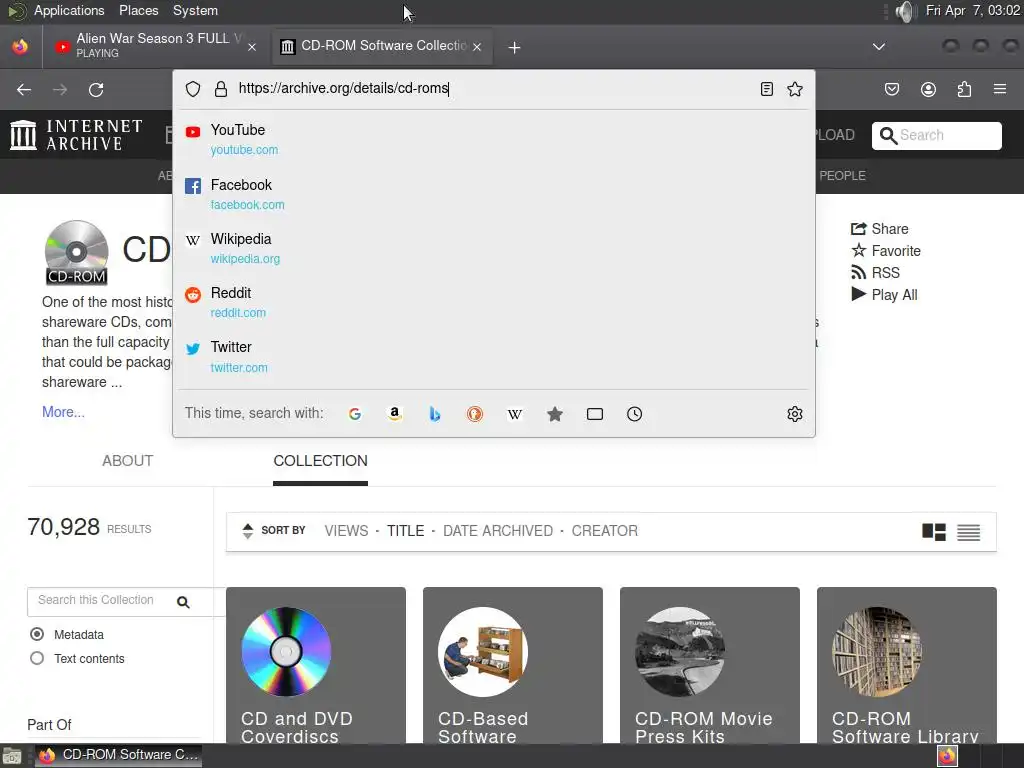The width and height of the screenshot is (1024, 768).
Task: Click the volume speaker icon
Action: coord(905,11)
